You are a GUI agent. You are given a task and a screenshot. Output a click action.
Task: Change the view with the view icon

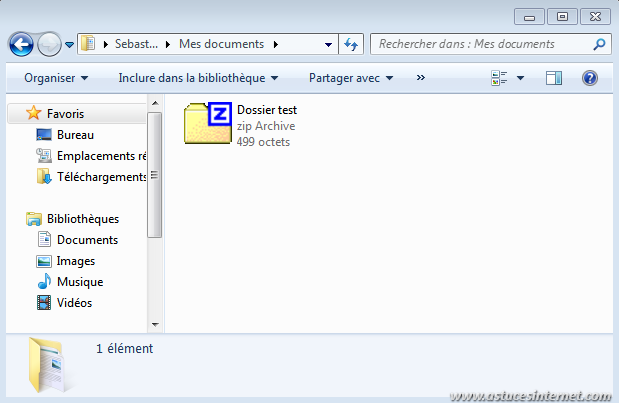tap(499, 78)
